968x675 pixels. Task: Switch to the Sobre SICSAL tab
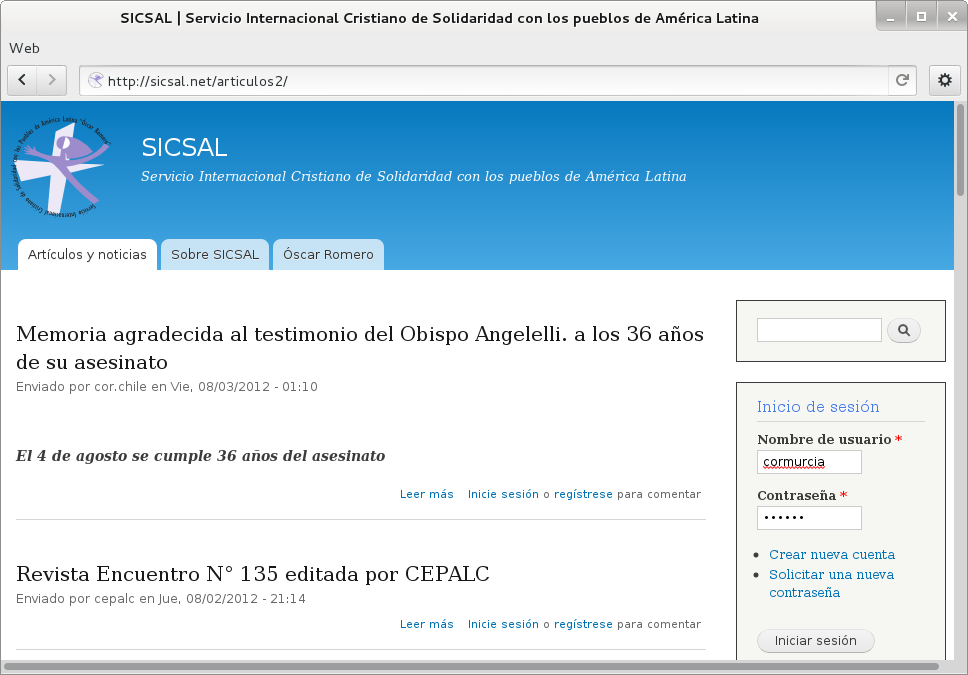(215, 255)
